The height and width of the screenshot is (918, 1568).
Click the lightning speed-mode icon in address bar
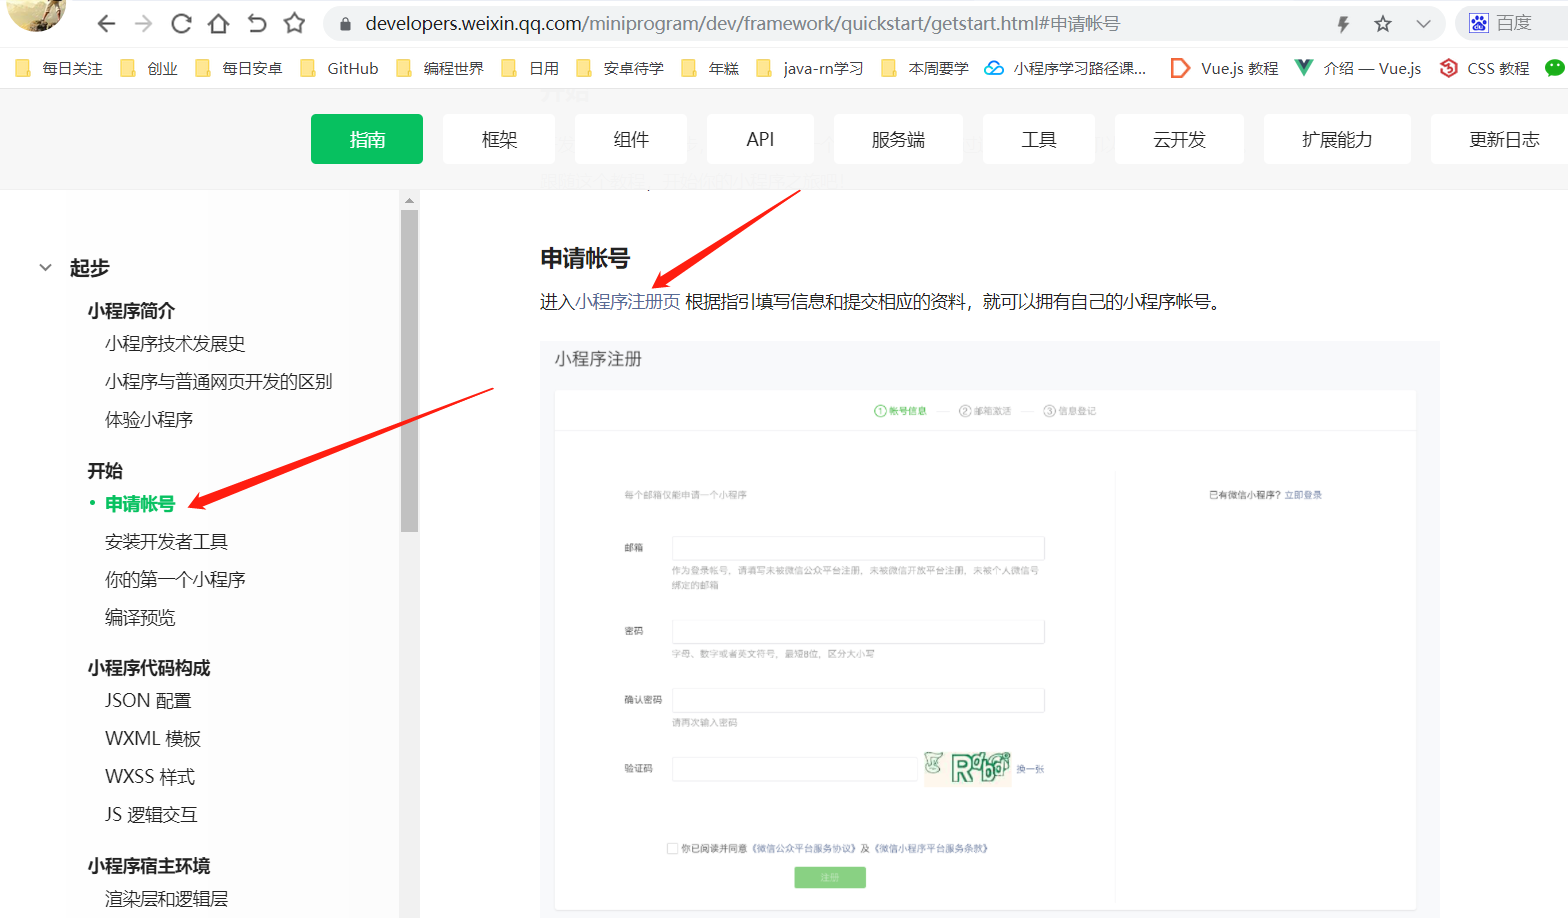(1343, 24)
